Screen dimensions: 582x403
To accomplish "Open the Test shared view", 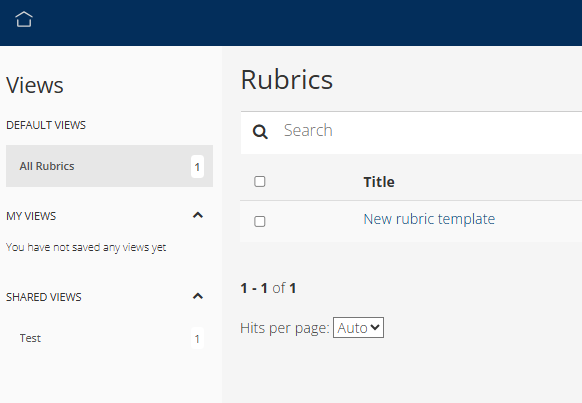I will tap(109, 338).
